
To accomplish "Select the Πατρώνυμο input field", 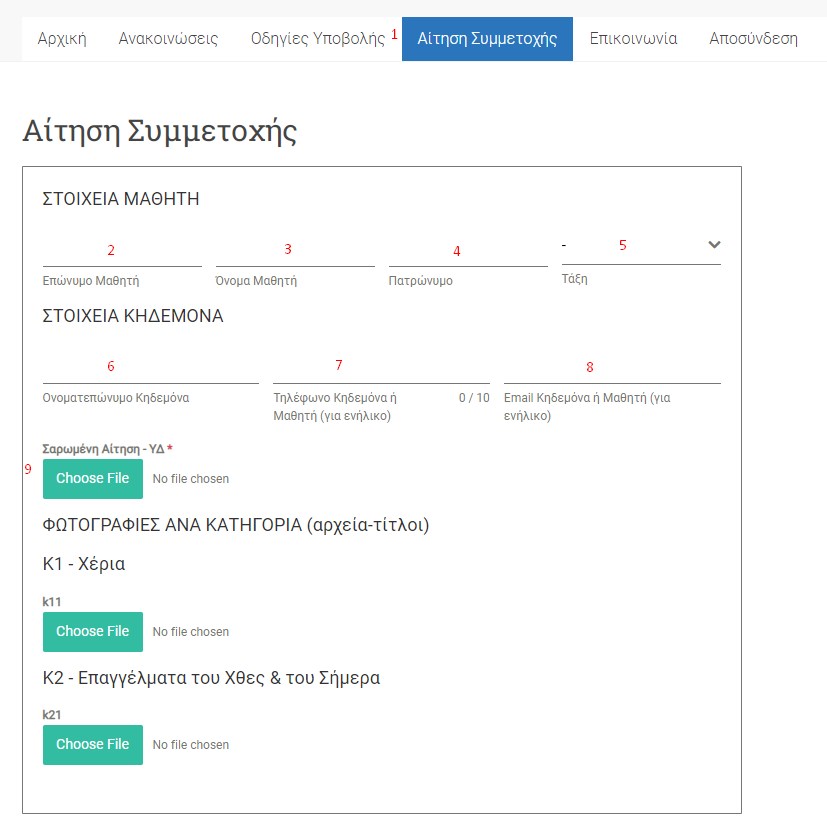I will 468,251.
